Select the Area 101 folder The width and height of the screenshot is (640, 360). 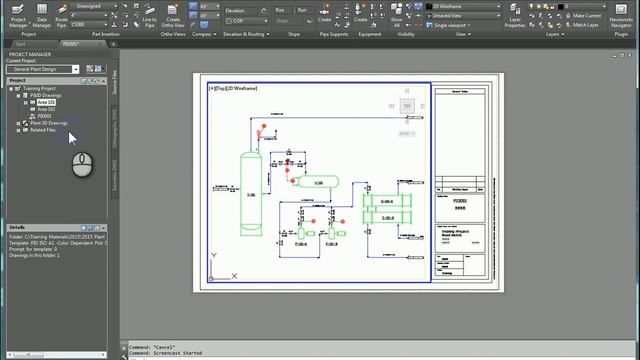[x=46, y=102]
